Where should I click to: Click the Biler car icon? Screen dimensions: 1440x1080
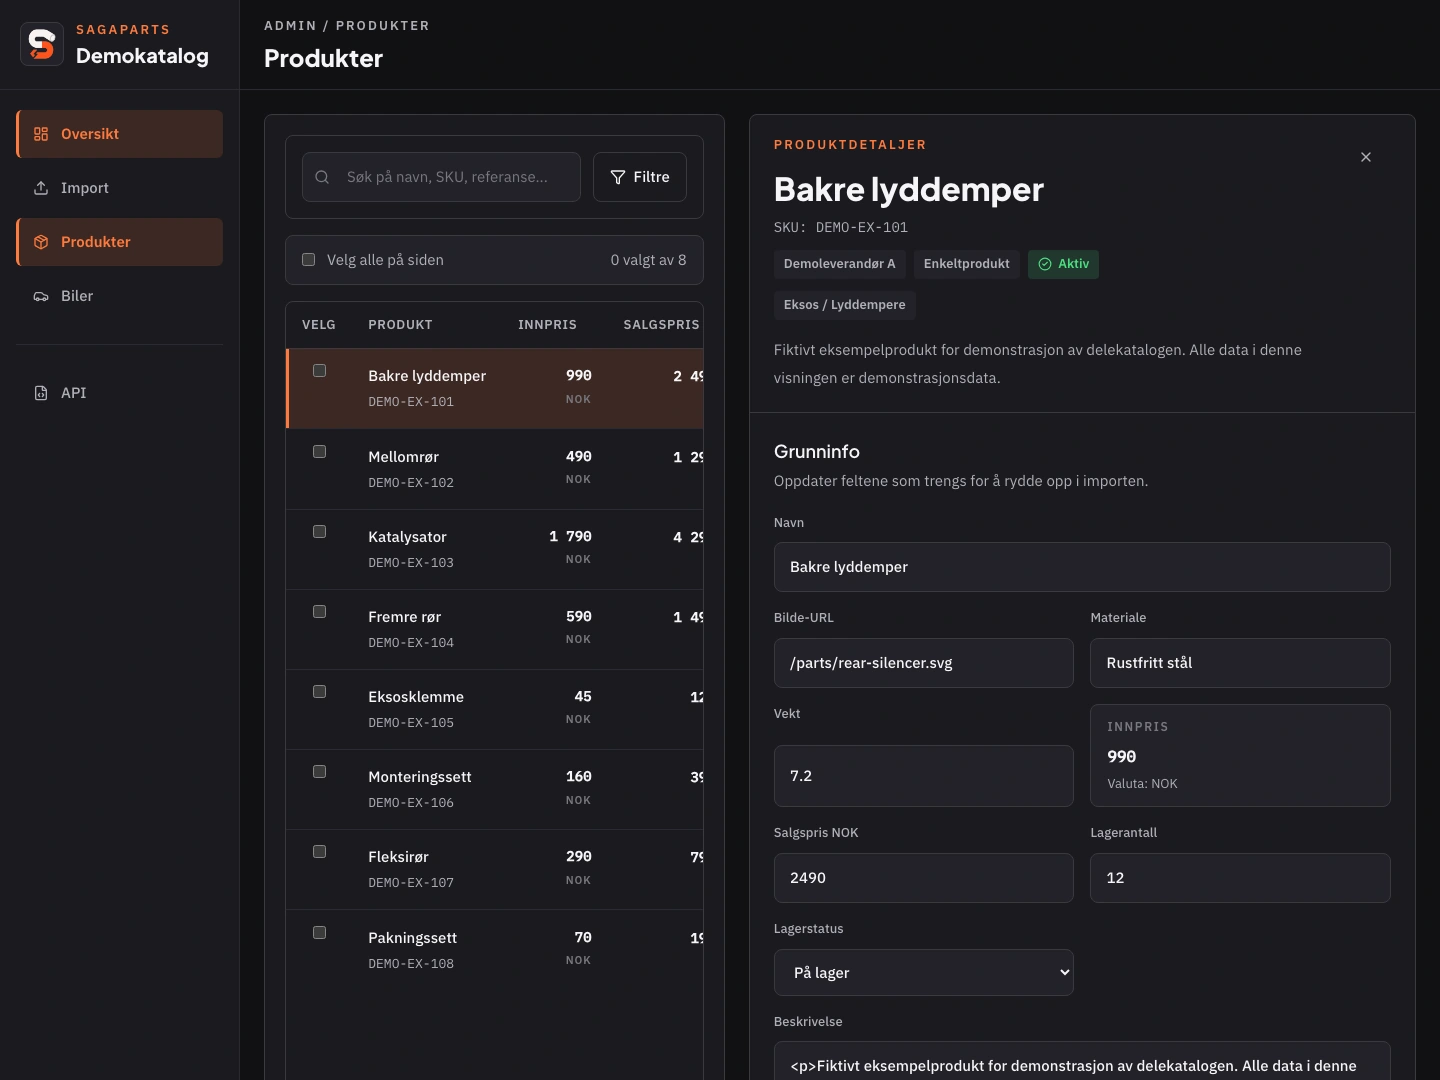tap(41, 296)
